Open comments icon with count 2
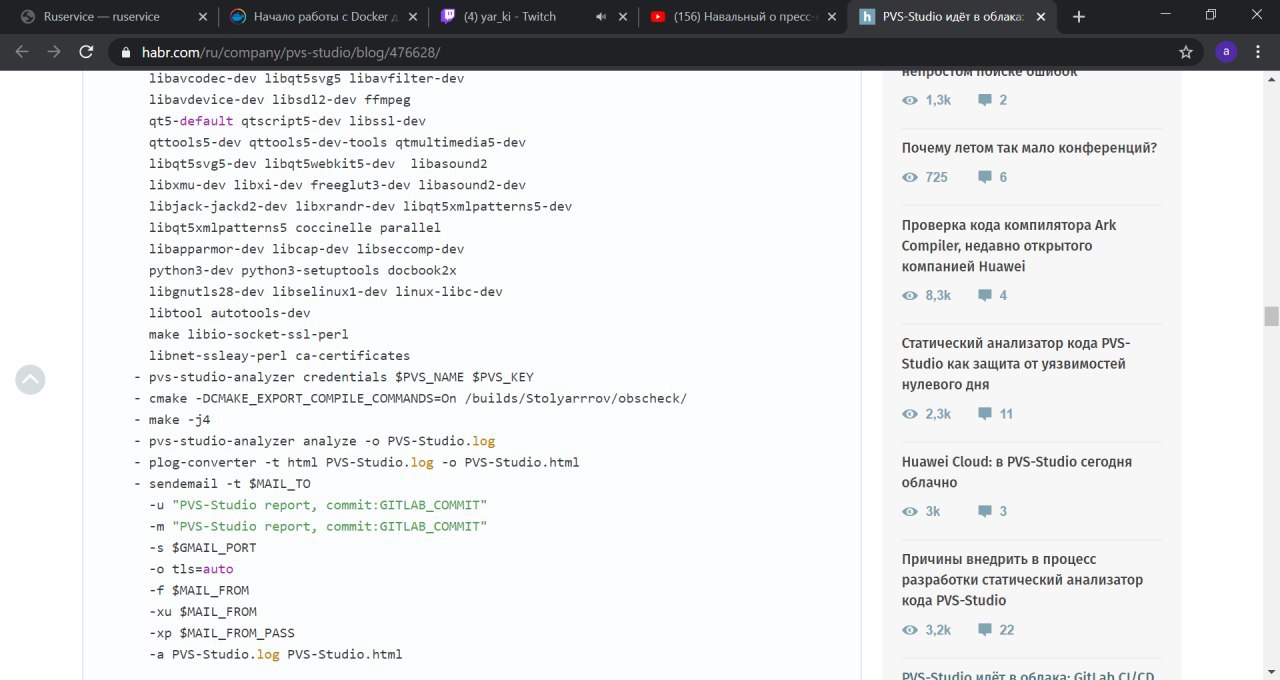Viewport: 1280px width, 680px height. [x=985, y=100]
